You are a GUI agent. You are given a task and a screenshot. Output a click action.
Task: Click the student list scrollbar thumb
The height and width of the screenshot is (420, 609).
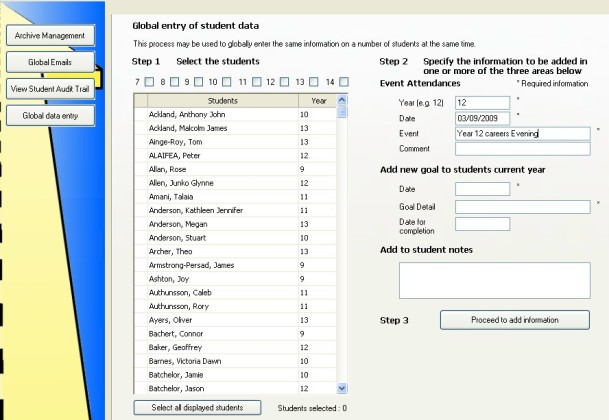tap(342, 112)
